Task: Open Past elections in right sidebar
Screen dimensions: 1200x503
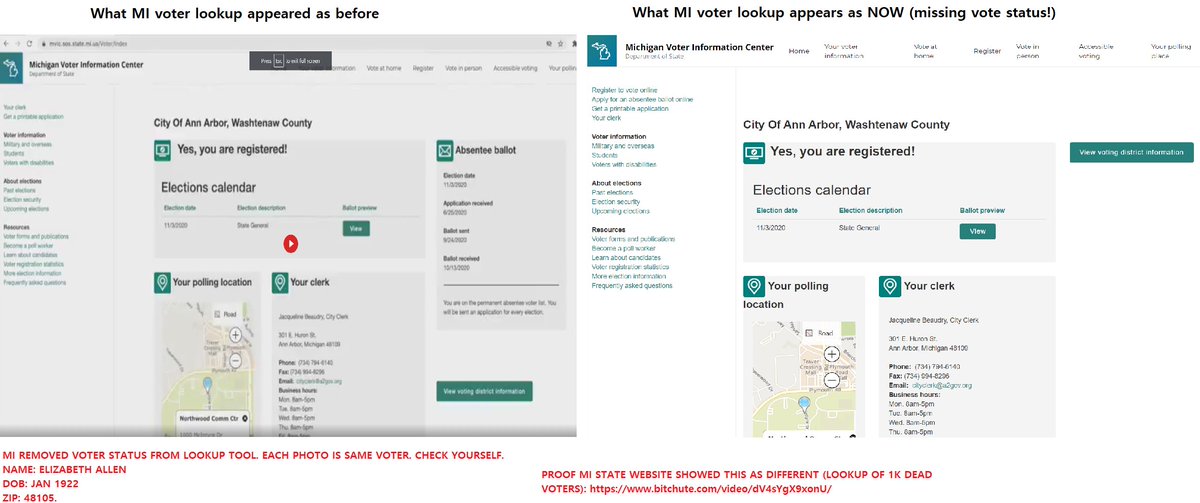Action: pyautogui.click(x=612, y=193)
